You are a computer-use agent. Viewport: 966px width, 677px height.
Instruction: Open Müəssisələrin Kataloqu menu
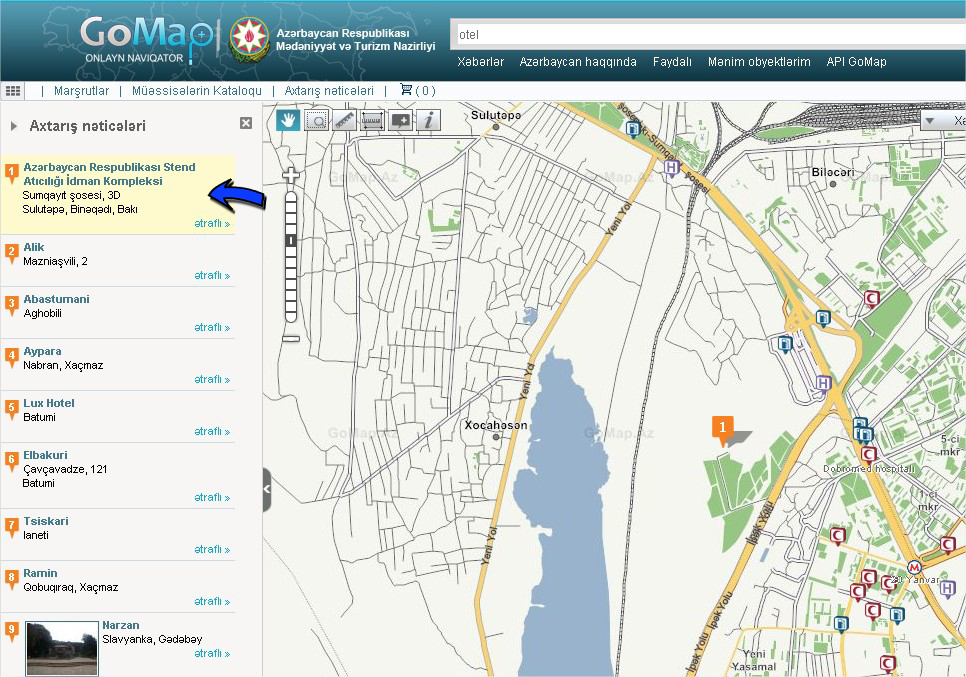coord(196,91)
